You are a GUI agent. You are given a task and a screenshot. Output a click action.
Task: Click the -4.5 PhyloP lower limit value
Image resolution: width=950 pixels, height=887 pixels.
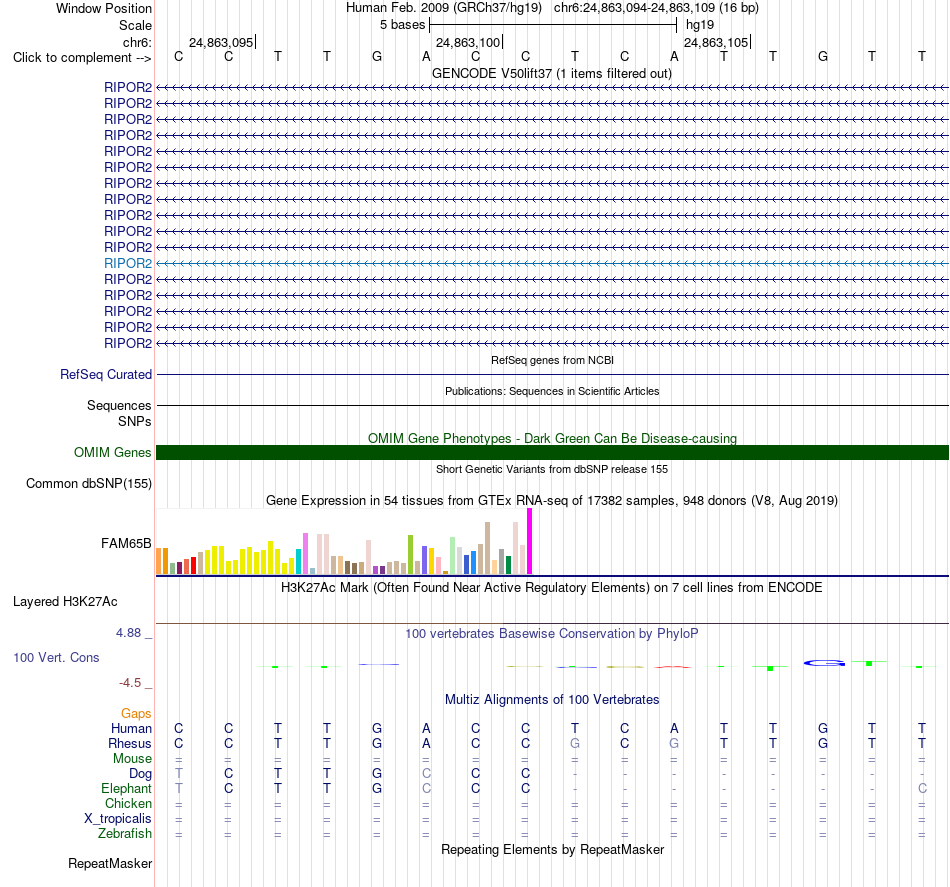130,683
